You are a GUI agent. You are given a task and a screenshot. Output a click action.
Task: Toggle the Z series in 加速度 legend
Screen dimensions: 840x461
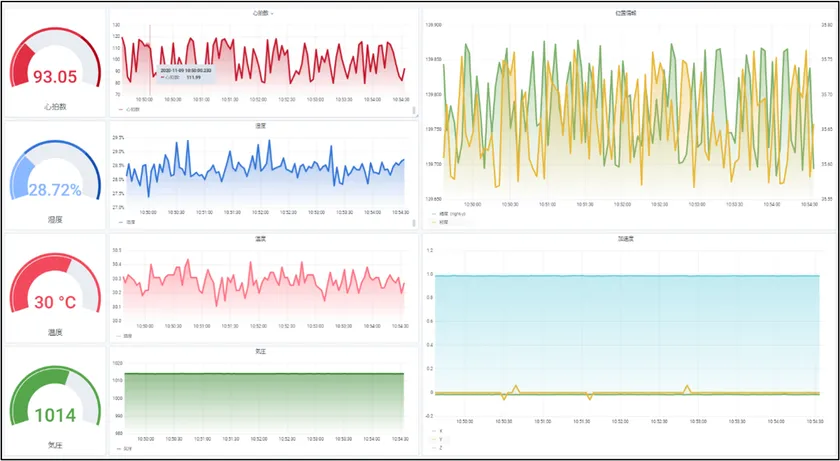click(x=437, y=448)
